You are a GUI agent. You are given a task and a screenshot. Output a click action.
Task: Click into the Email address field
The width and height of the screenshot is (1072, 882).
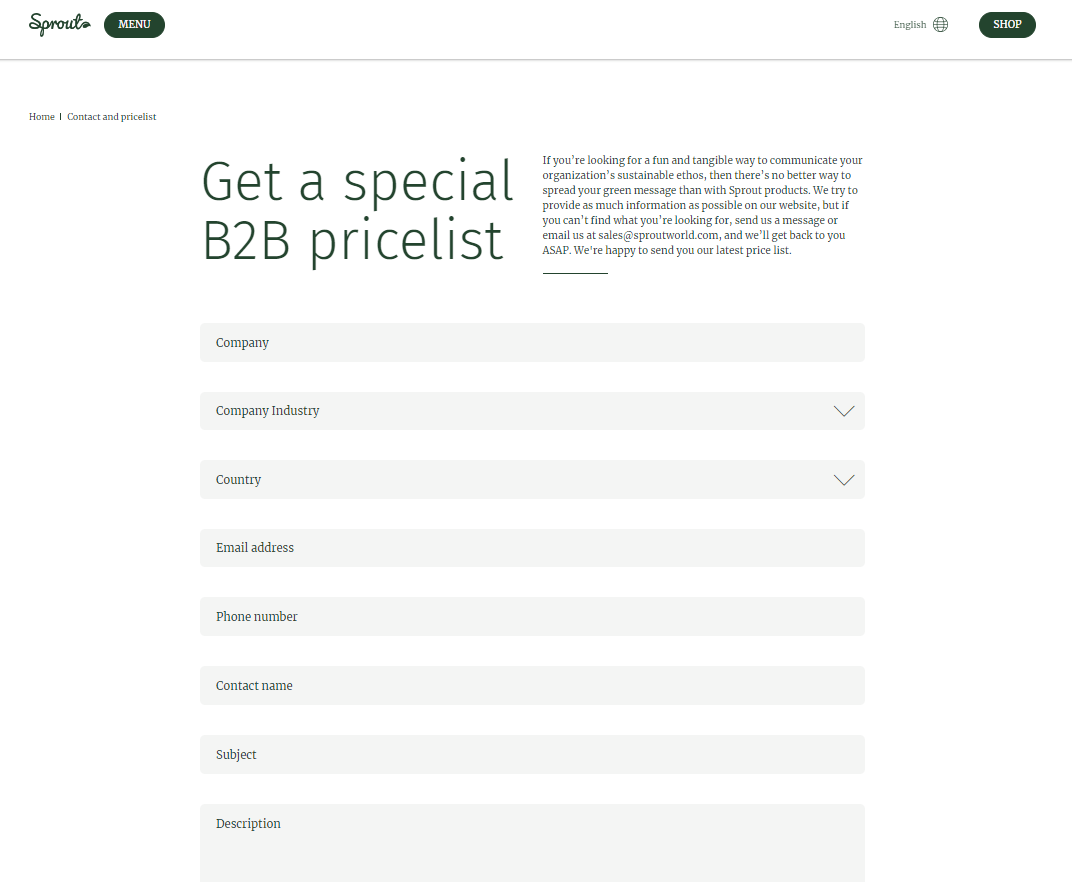tap(532, 548)
